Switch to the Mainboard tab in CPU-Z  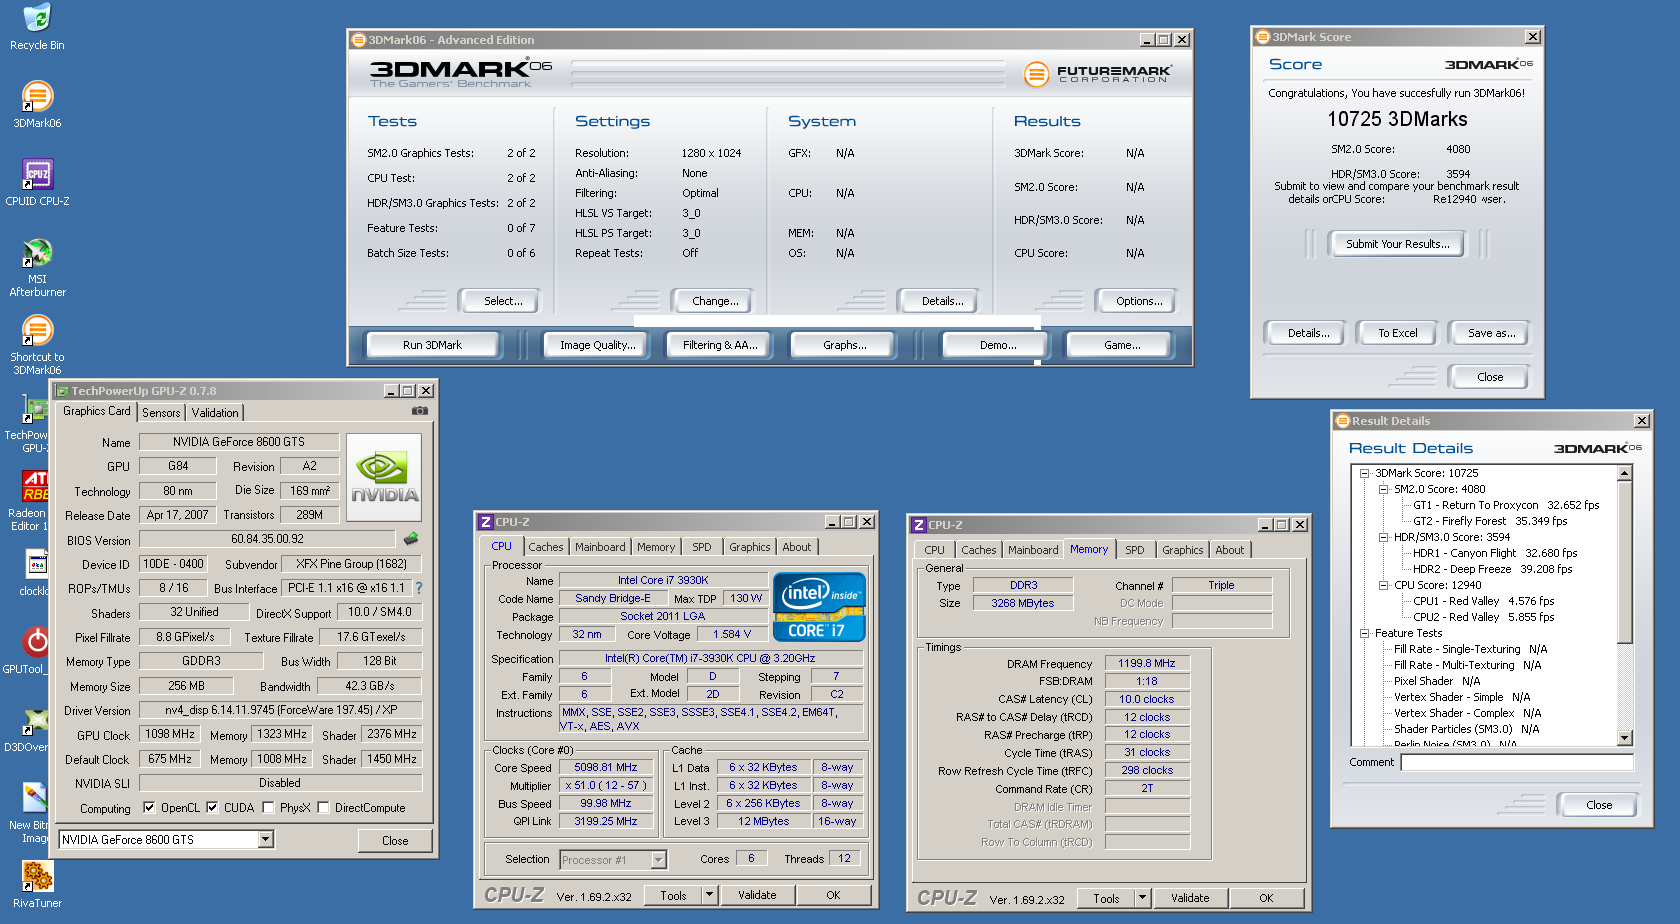(x=600, y=547)
